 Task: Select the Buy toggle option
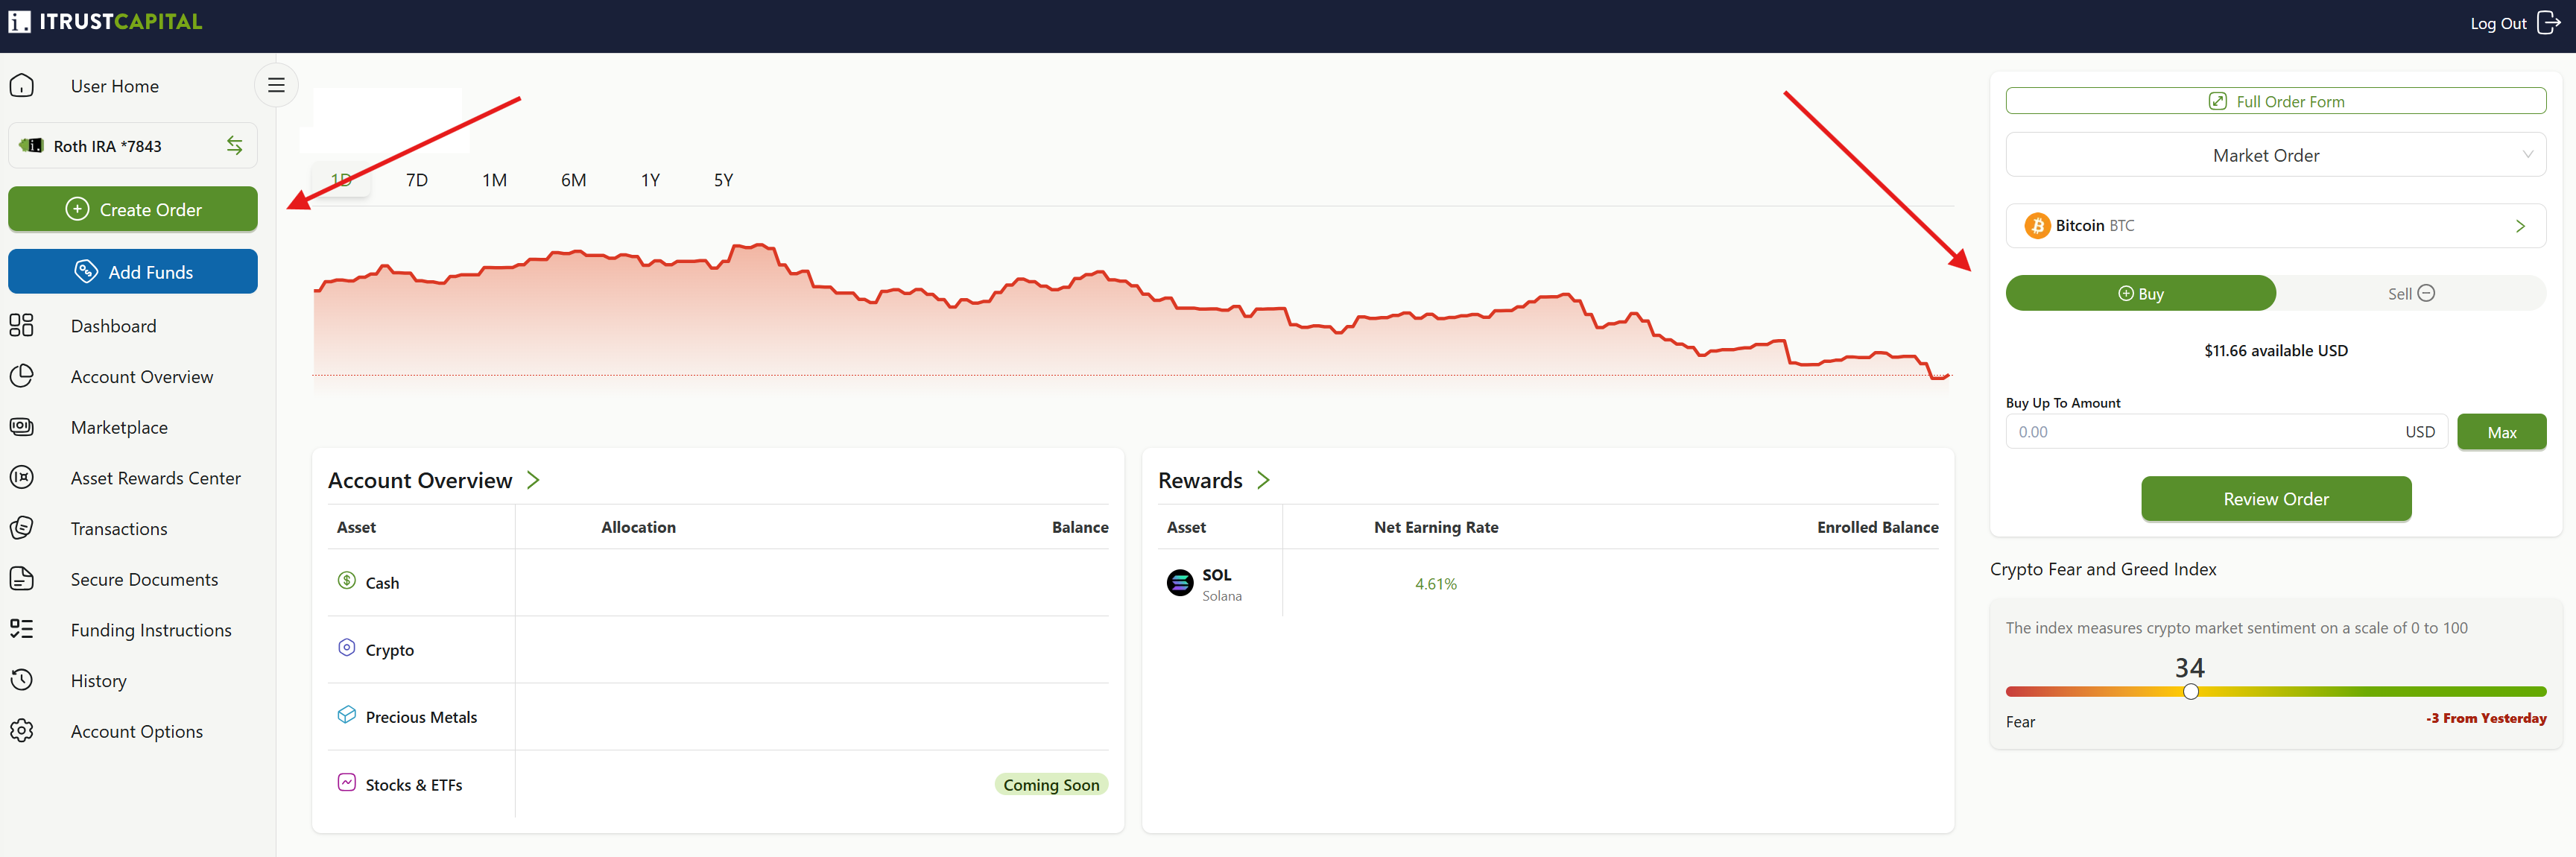pyautogui.click(x=2141, y=293)
